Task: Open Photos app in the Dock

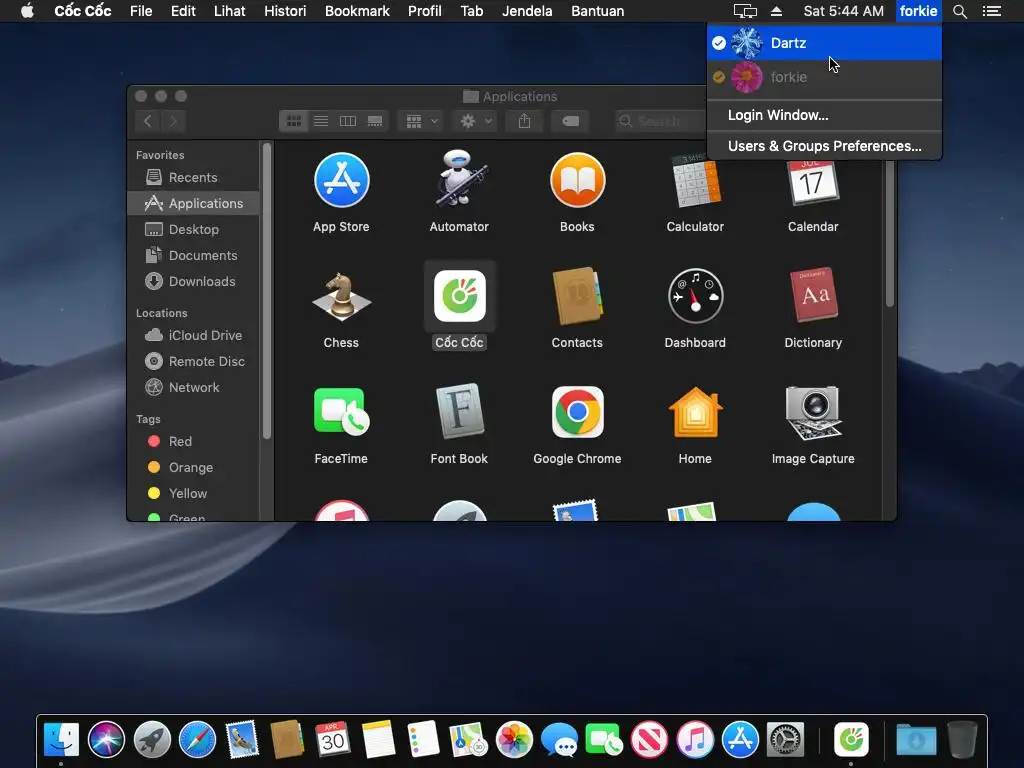Action: pyautogui.click(x=515, y=740)
